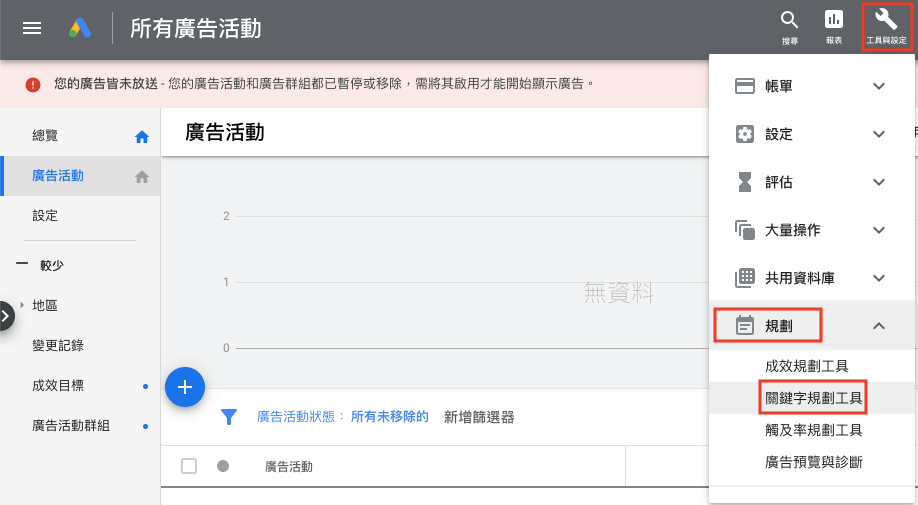The image size is (918, 505).
Task: Open the reports chart icon
Action: pyautogui.click(x=833, y=25)
